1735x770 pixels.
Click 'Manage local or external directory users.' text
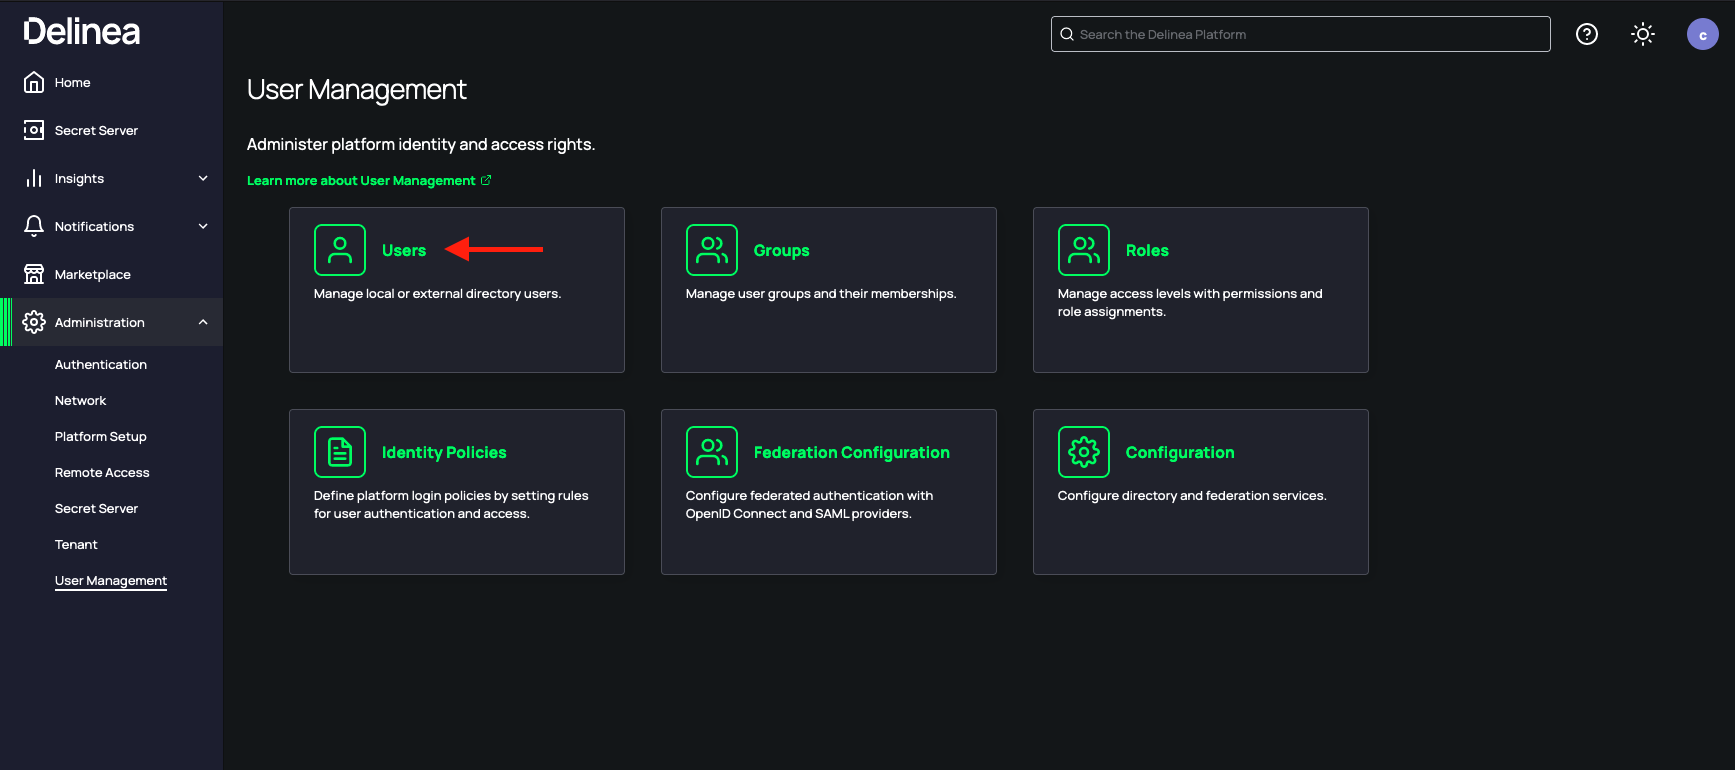tap(437, 294)
